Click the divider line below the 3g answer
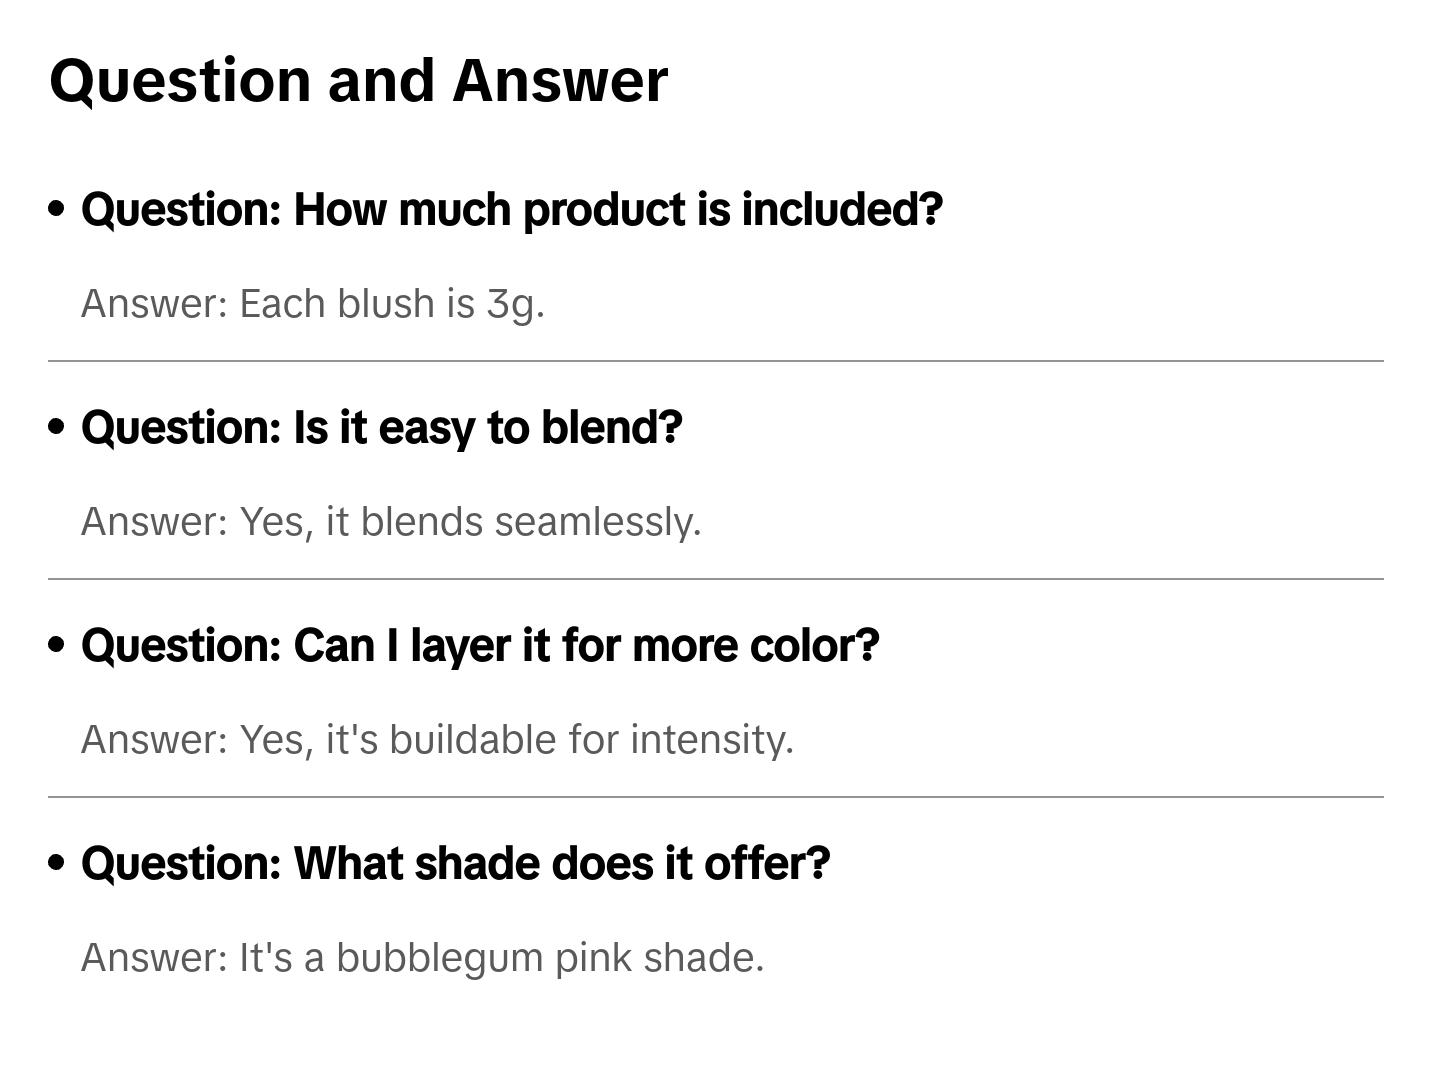 click(x=715, y=361)
